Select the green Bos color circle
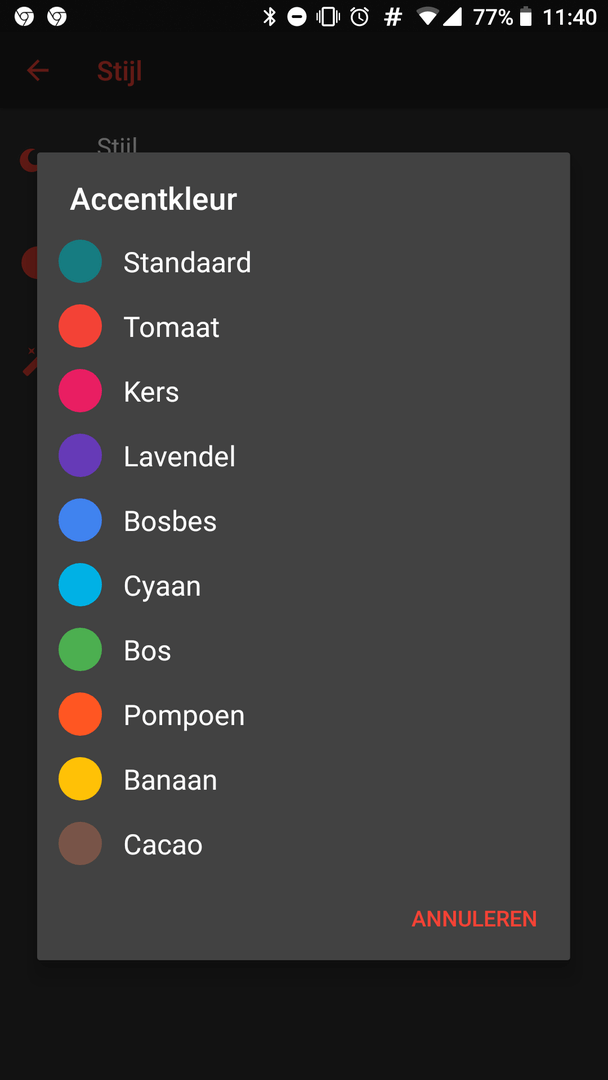The width and height of the screenshot is (608, 1080). [x=80, y=650]
